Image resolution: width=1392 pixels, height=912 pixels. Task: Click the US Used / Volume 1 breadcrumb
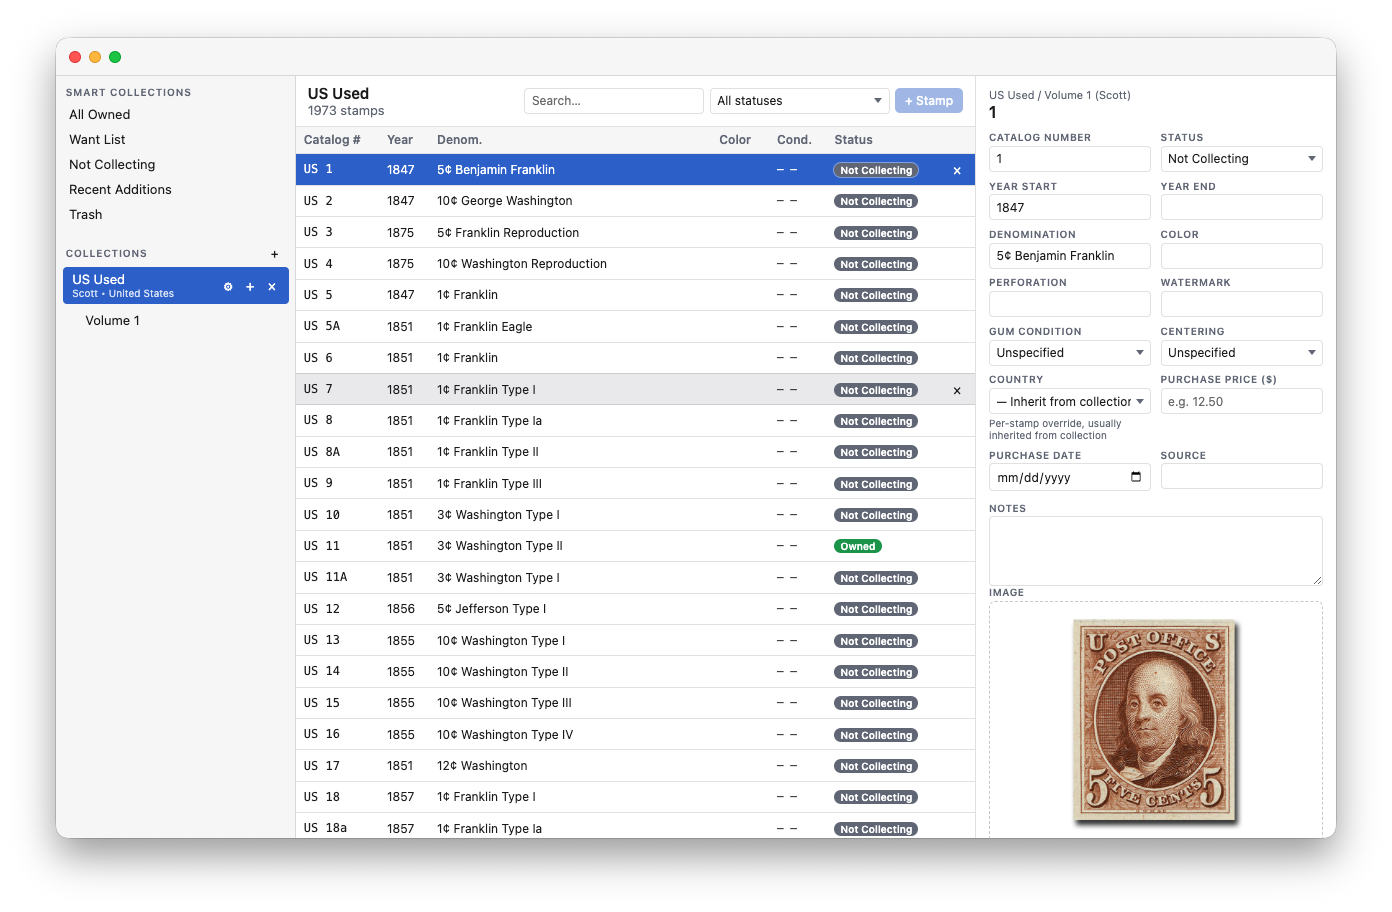1059,94
